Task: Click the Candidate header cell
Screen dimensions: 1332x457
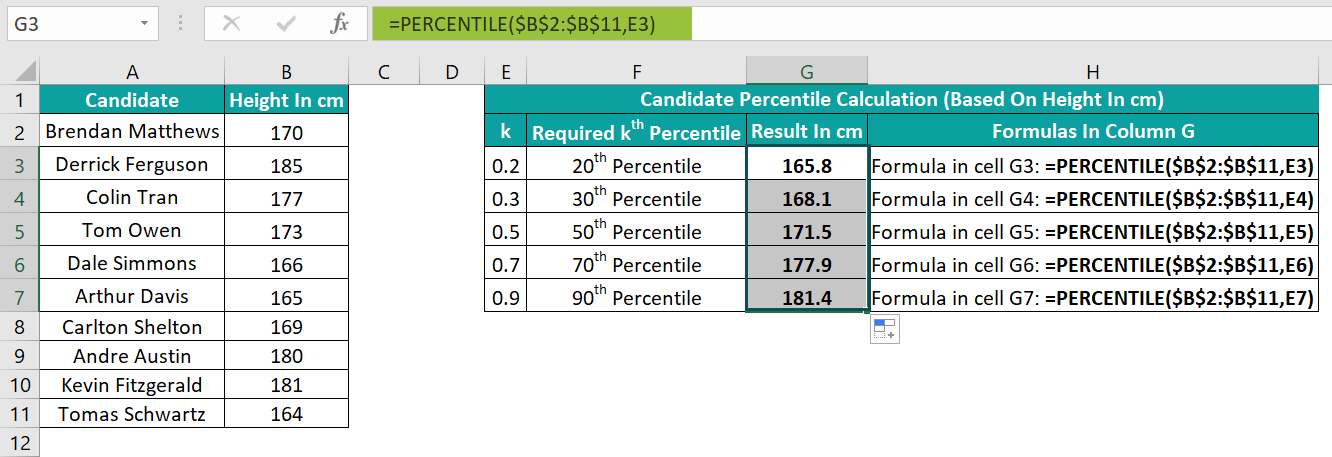Action: click(x=132, y=100)
